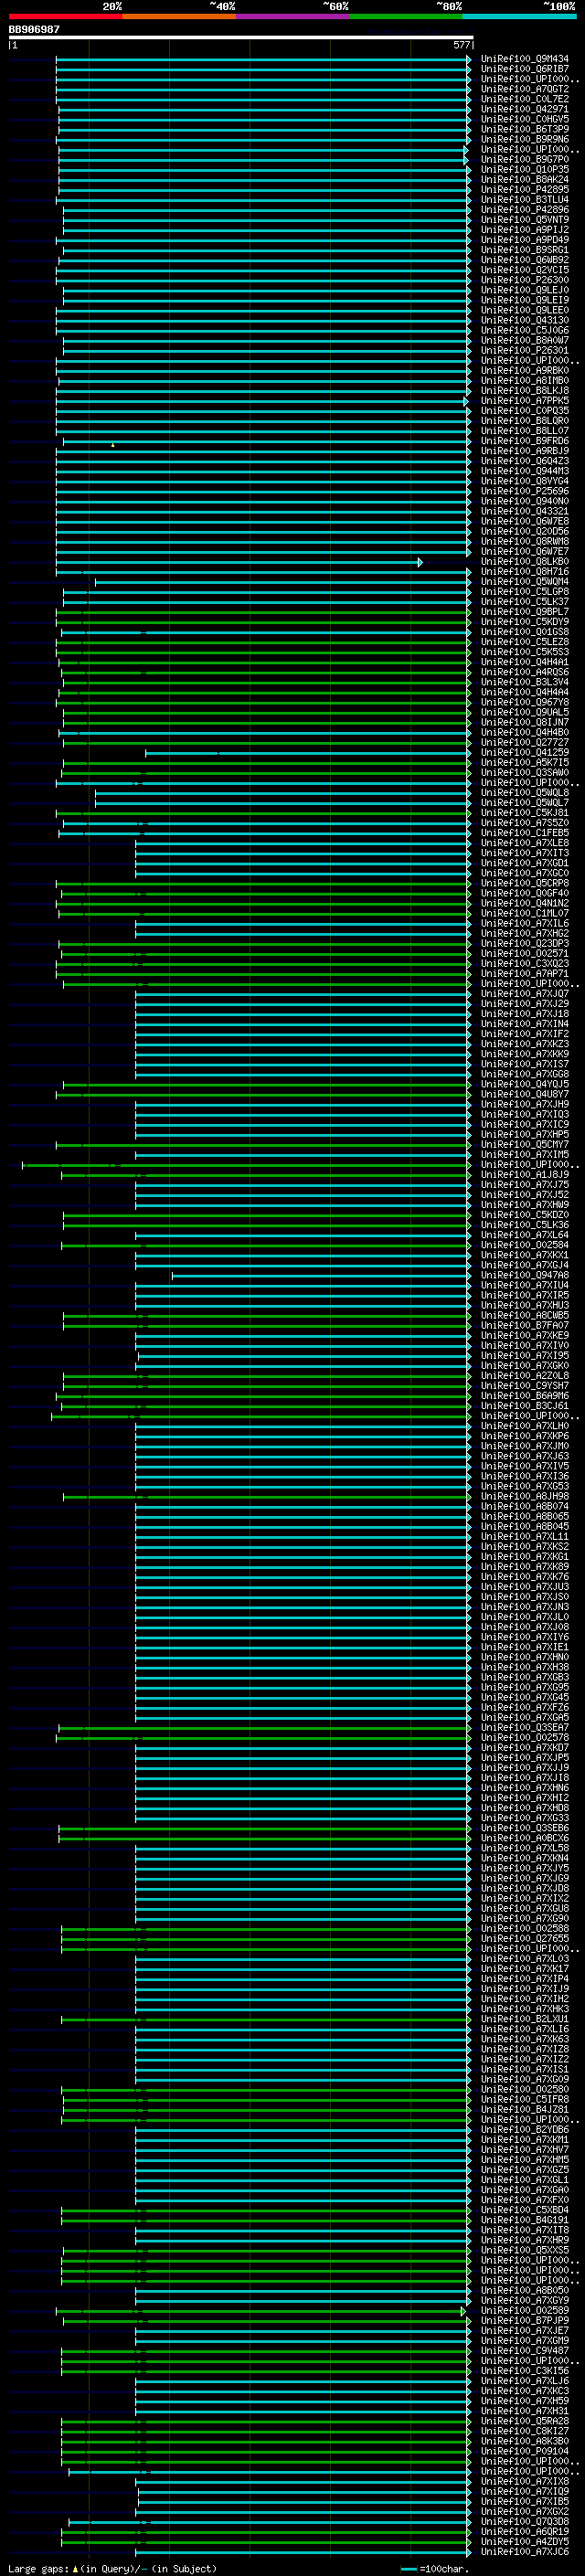Select hit label UniRef100_Q5WQL8
Viewport: 585px width, 2576px height.
click(525, 793)
